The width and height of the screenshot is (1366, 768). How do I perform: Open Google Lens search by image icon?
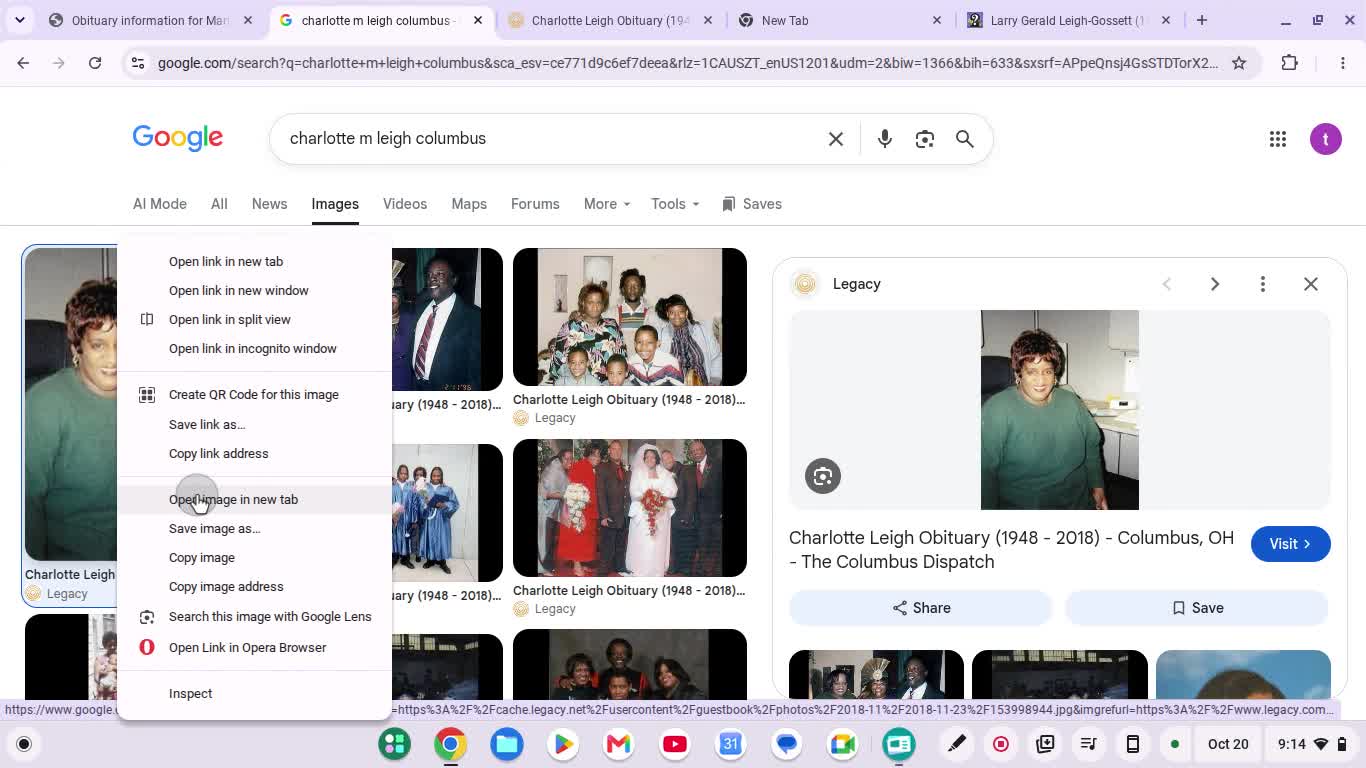pos(925,139)
